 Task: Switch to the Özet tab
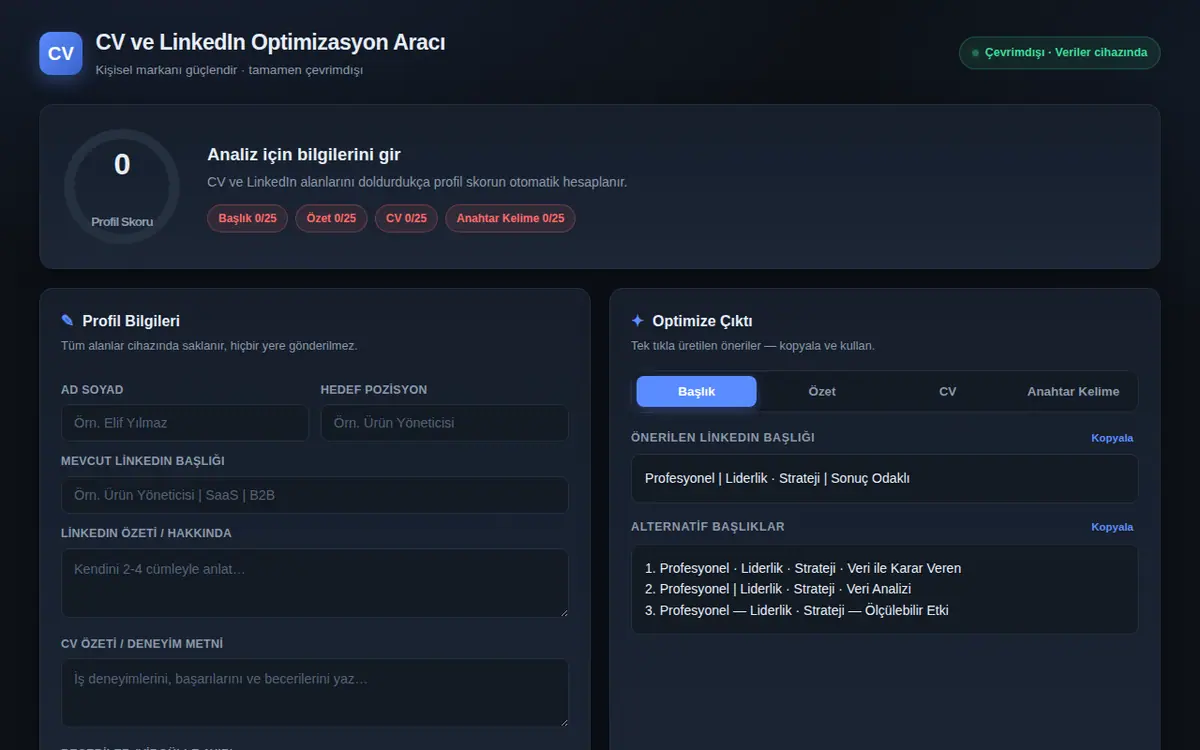822,392
